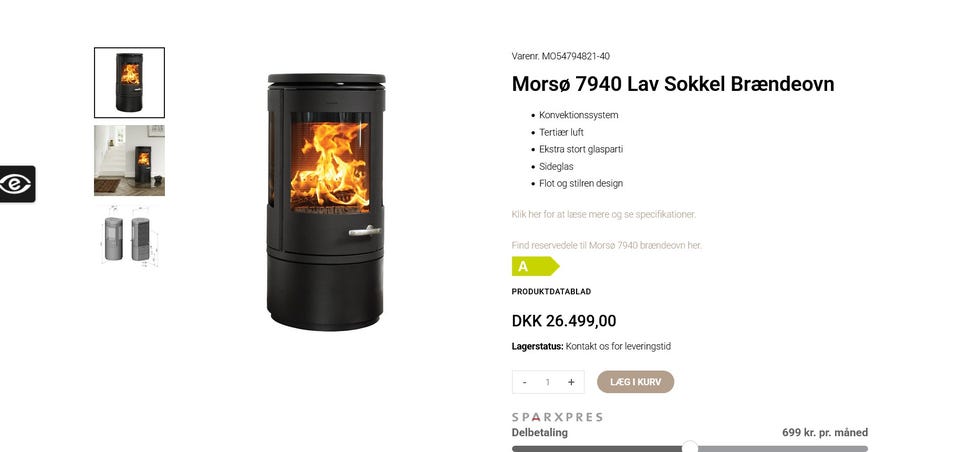
Task: Click the large Morsø stove product image
Action: 326,202
